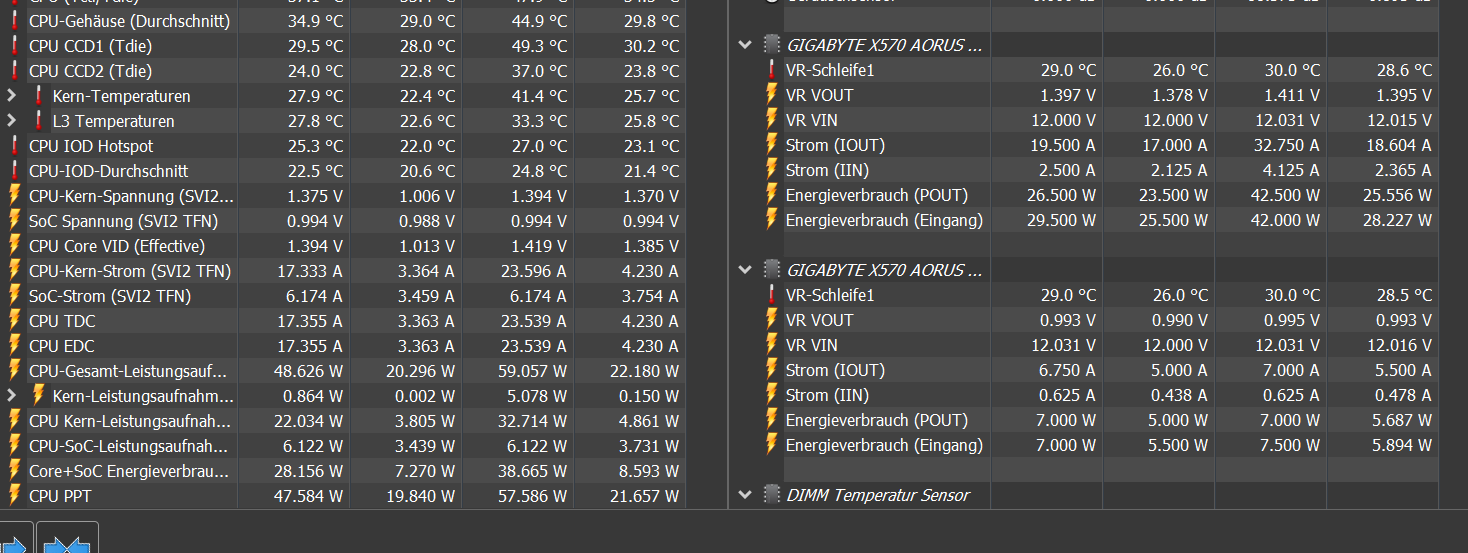Screen dimensions: 1468x553
Task: Select lightning icon of CPU Core VID (Effective)
Action: pyautogui.click(x=15, y=246)
